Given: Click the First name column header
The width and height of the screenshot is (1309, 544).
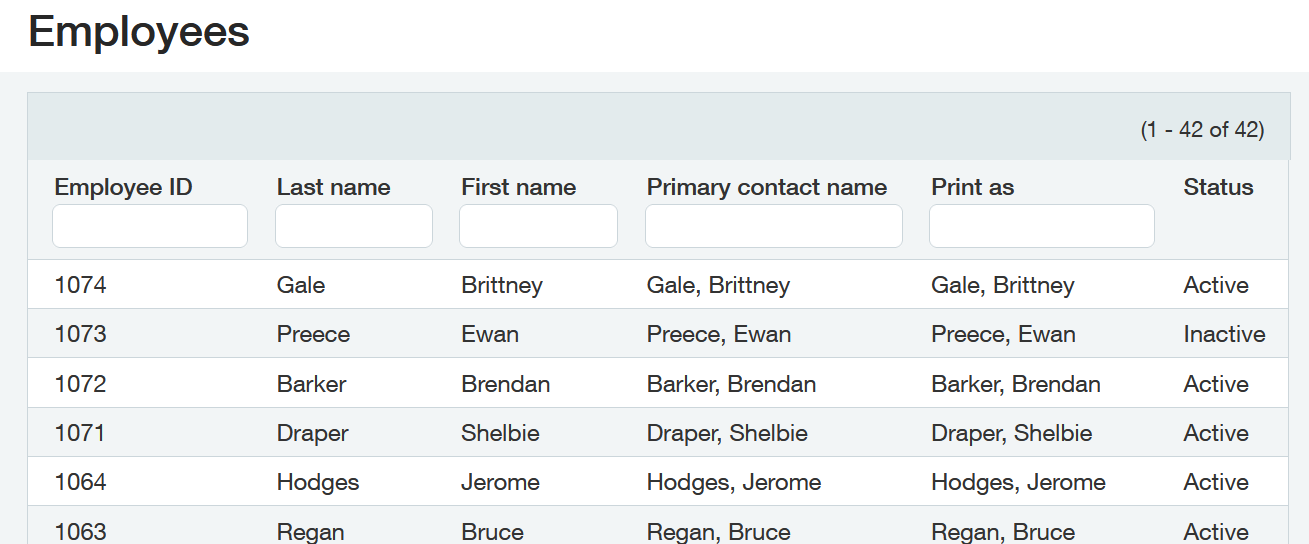Looking at the screenshot, I should (518, 187).
